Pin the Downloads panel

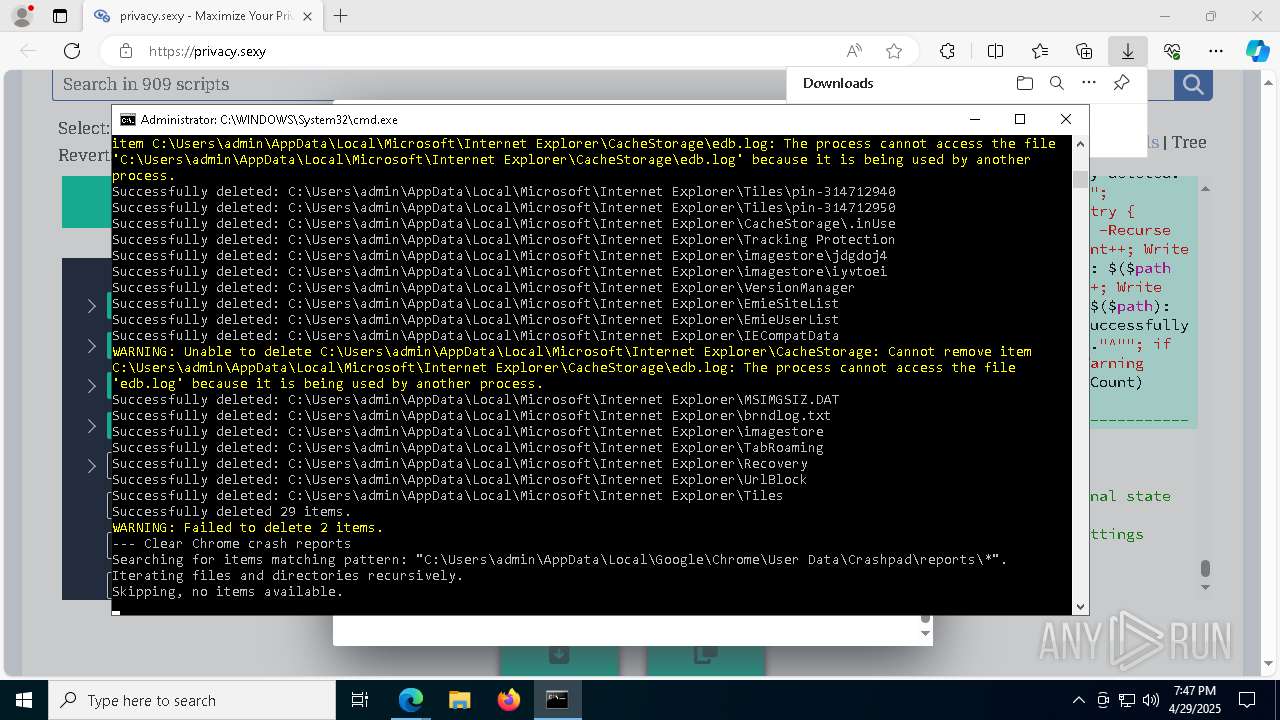(x=1122, y=83)
